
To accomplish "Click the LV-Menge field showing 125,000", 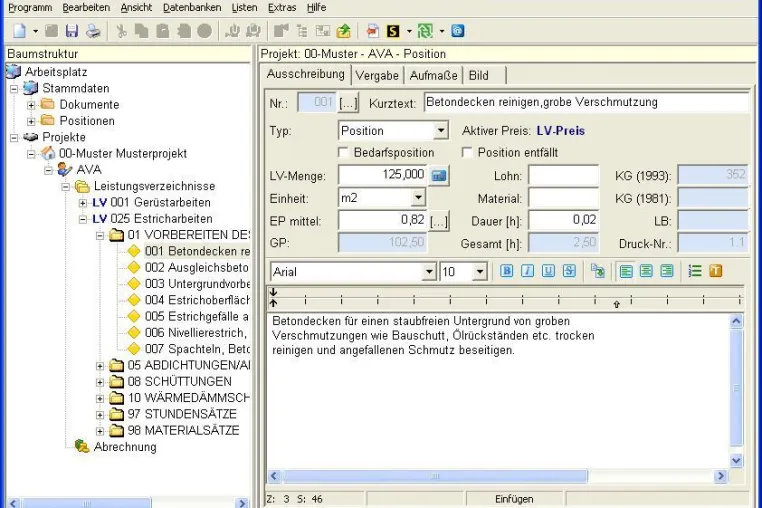I will pos(382,175).
